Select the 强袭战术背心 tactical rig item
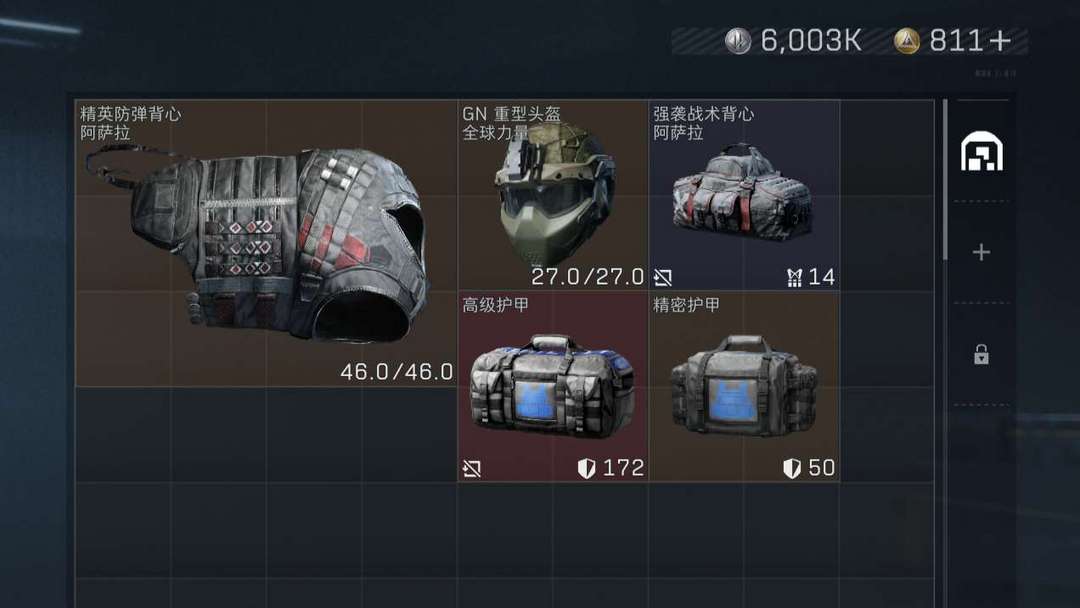 point(744,195)
